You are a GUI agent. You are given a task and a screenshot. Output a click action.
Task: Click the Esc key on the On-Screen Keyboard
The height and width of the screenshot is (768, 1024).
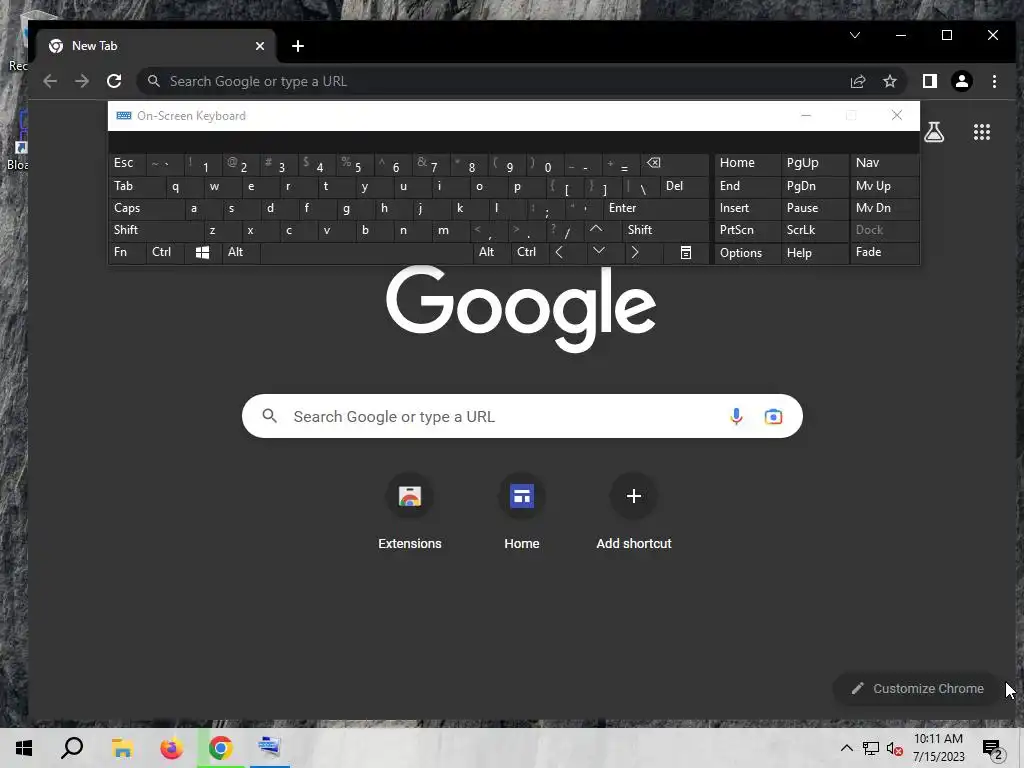click(127, 163)
